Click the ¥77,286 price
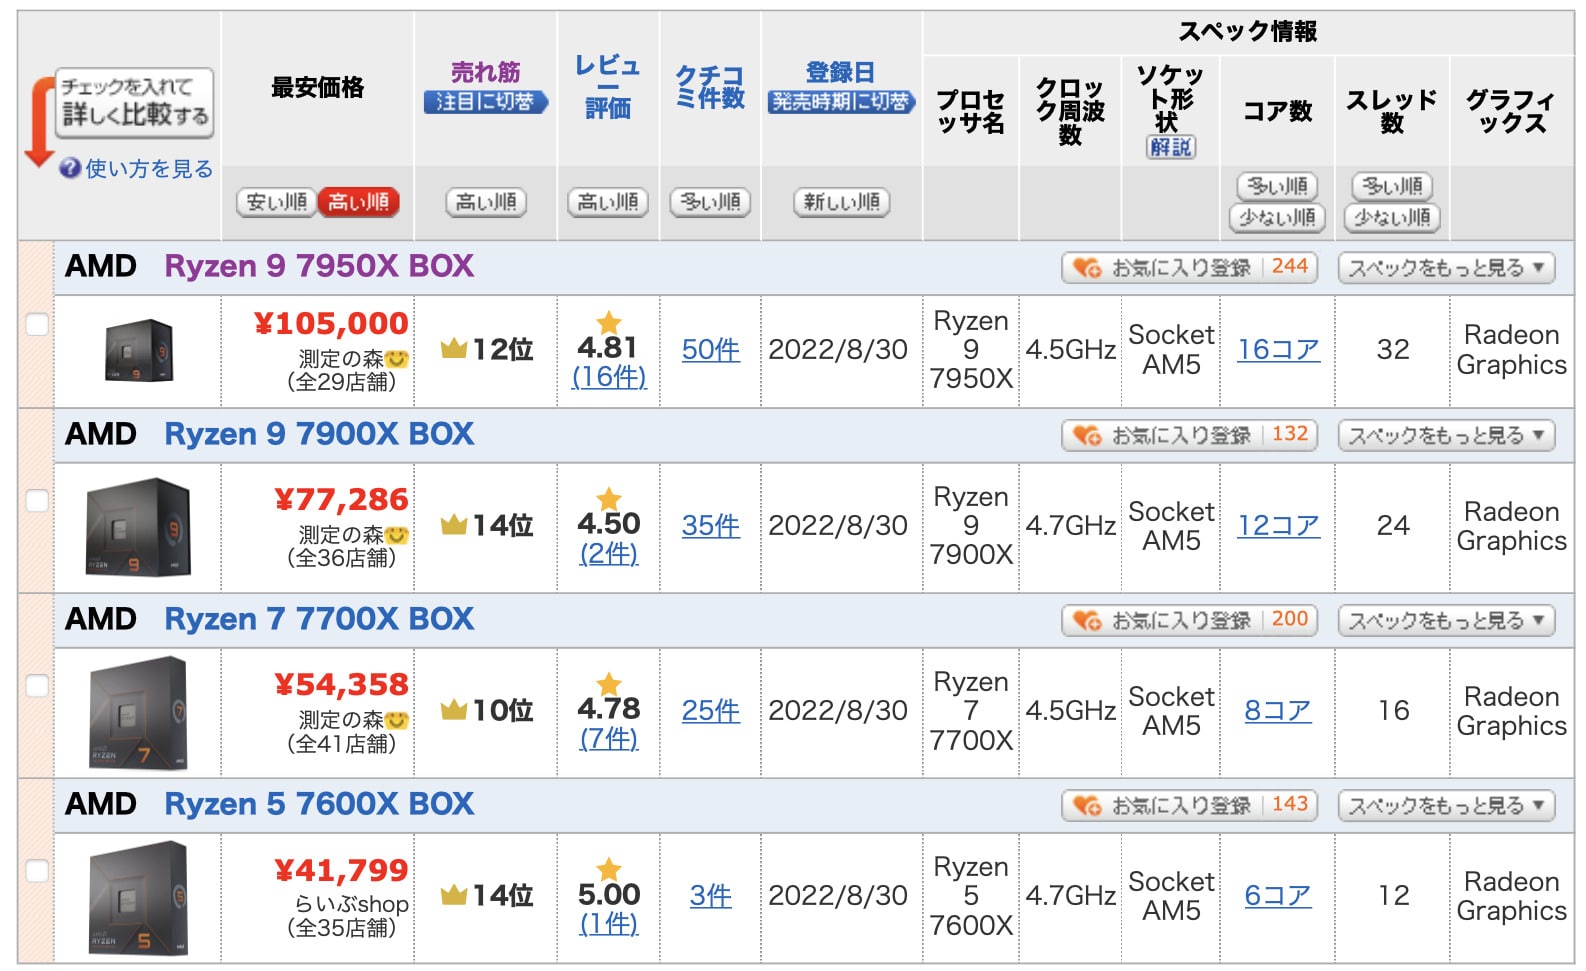 341,500
